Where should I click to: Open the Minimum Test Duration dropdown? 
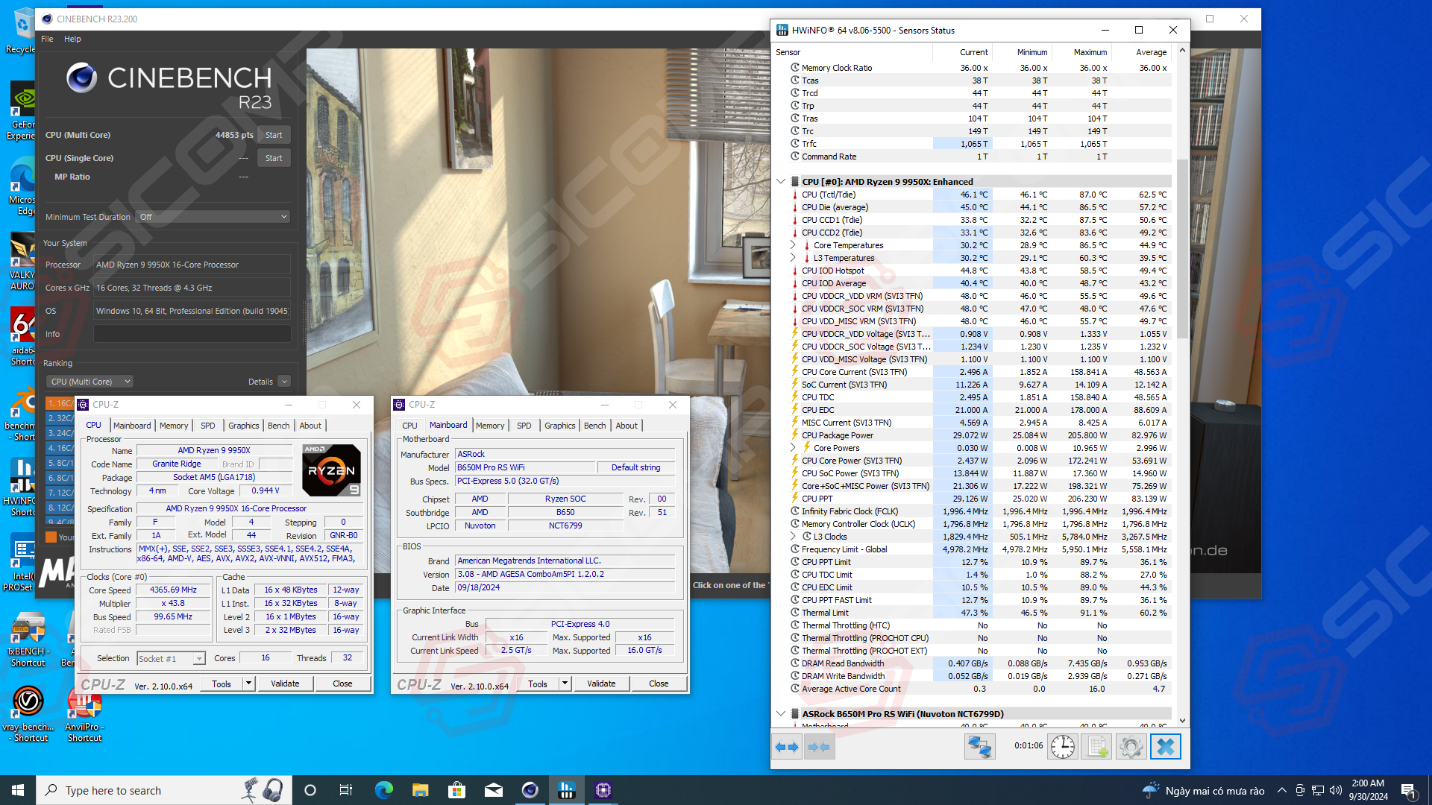214,217
